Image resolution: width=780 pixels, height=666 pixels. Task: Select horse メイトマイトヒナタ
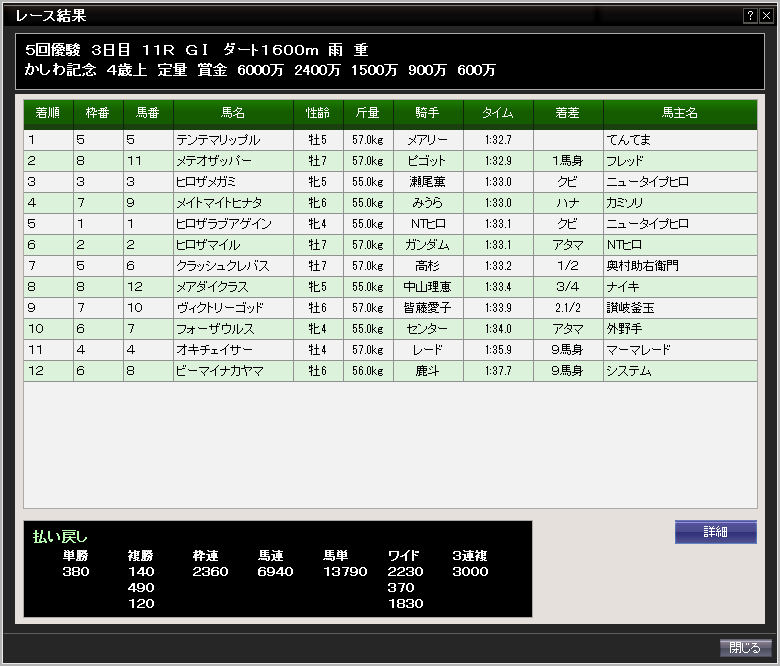[x=219, y=203]
